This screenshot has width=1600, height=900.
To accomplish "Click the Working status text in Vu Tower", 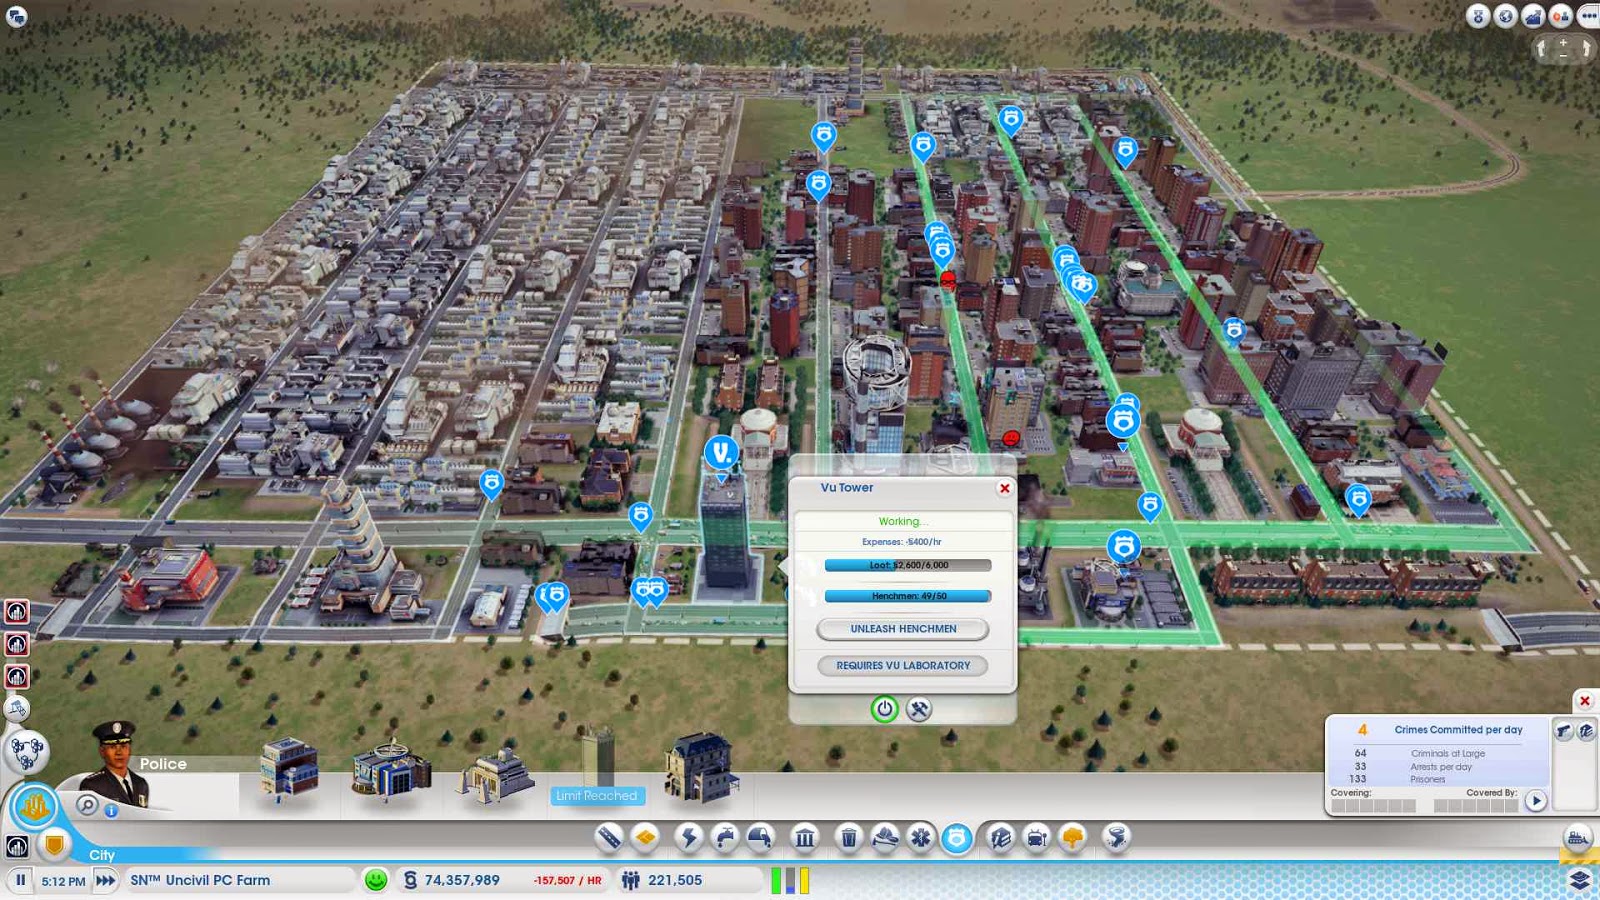I will 903,521.
